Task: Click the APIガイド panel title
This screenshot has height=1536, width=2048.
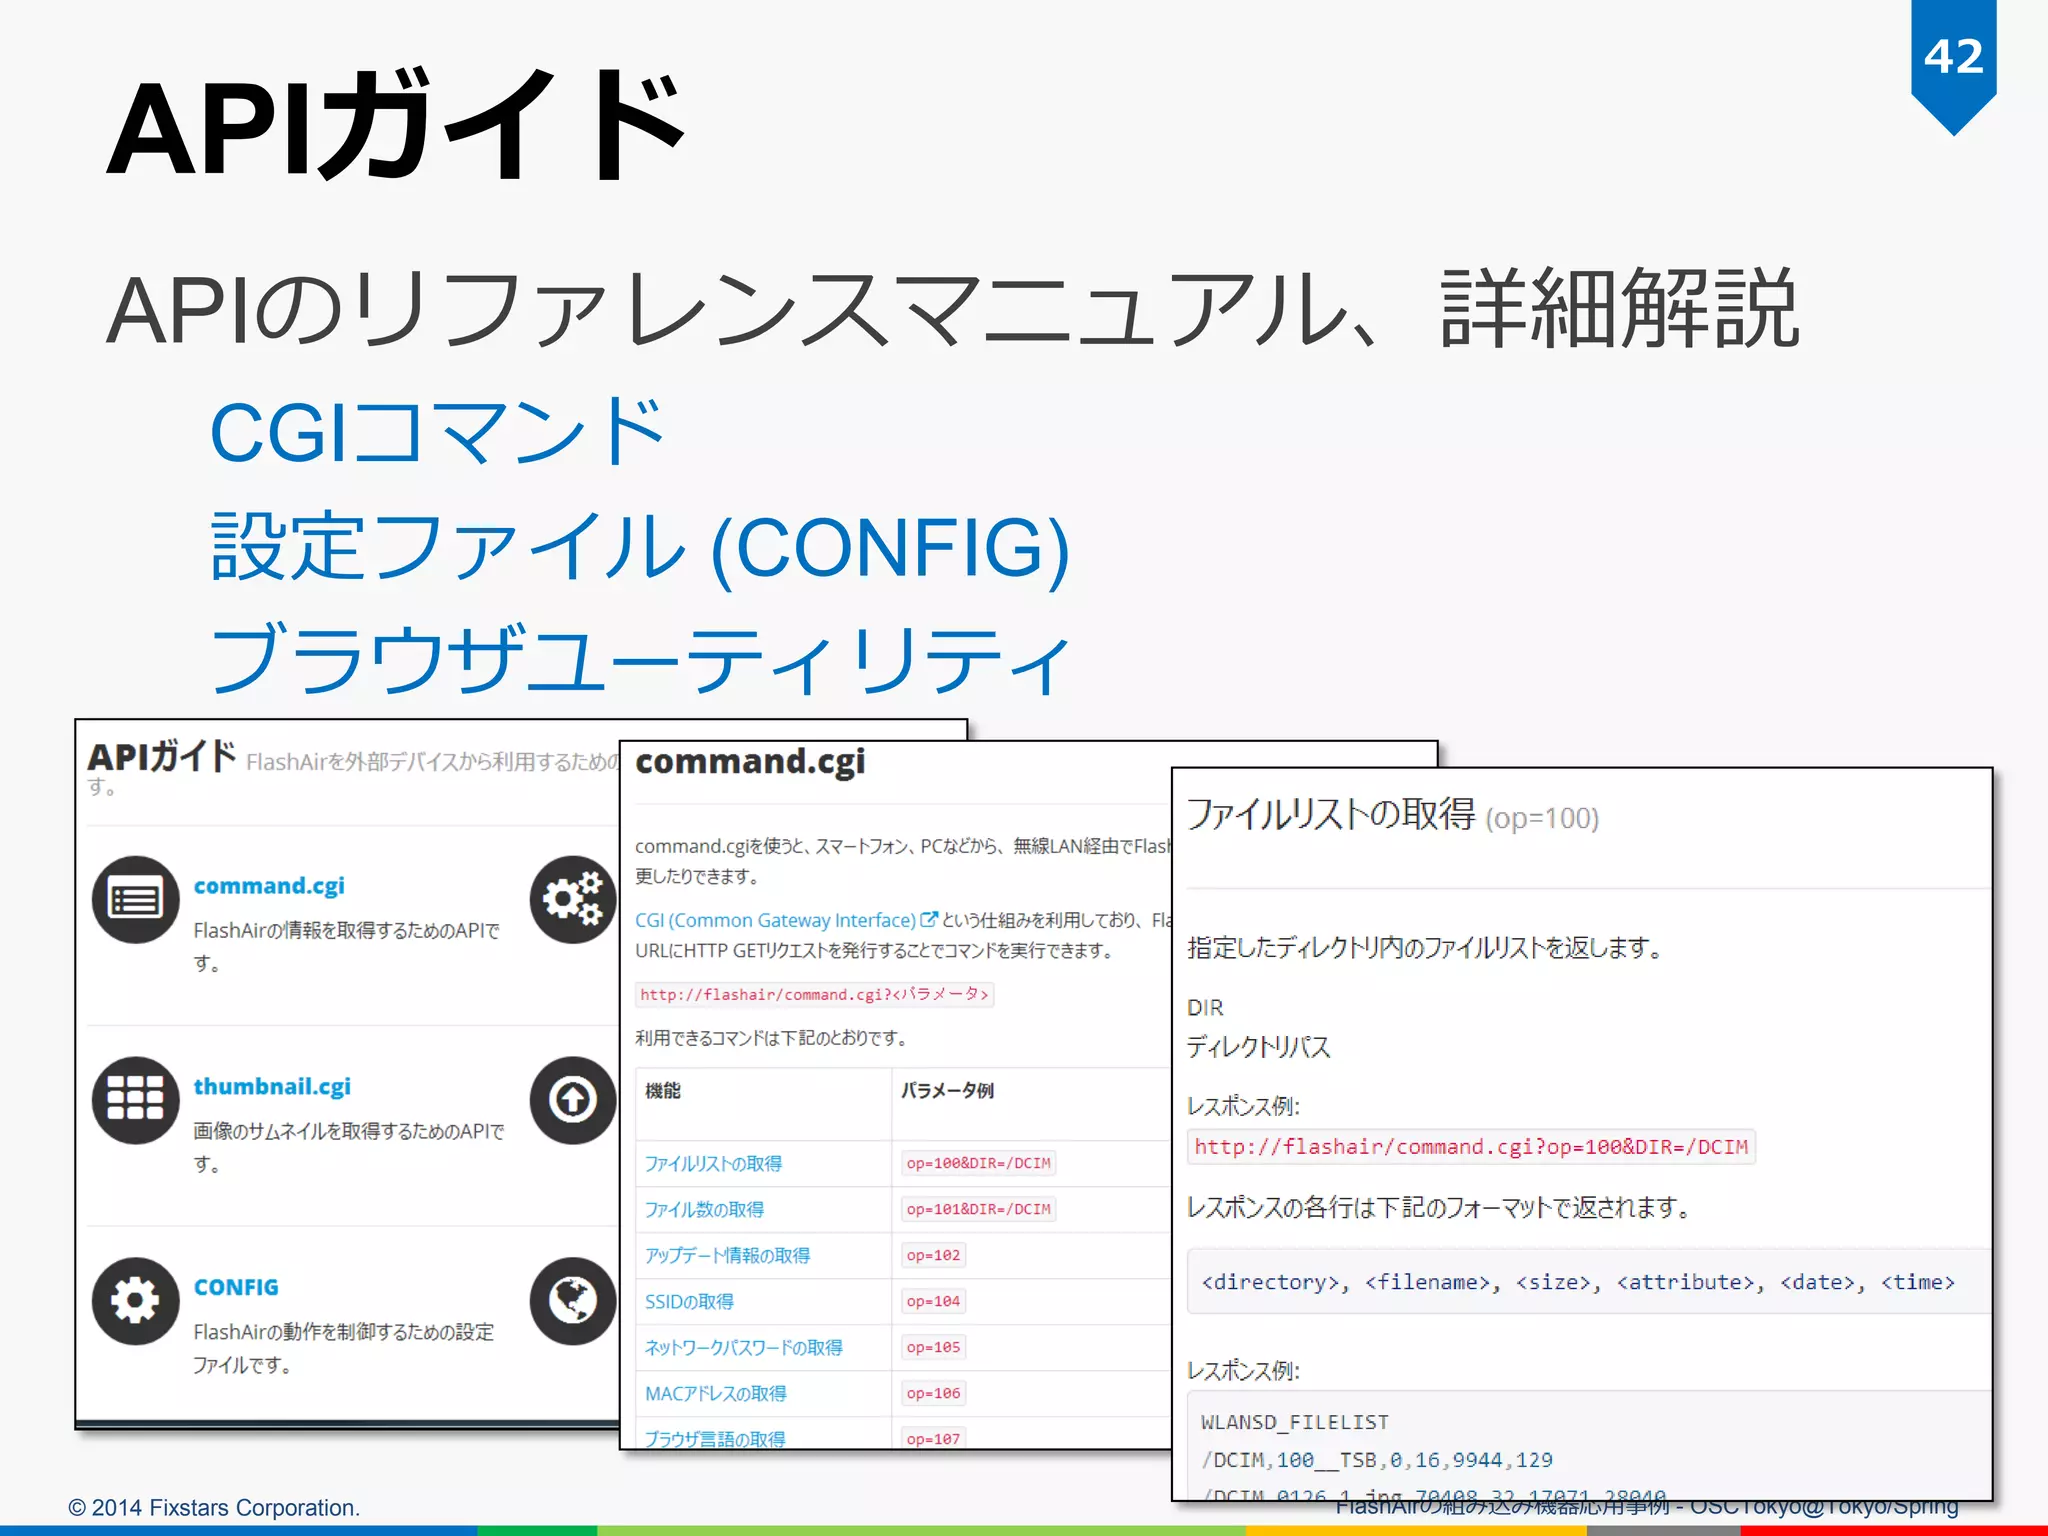Action: click(162, 757)
